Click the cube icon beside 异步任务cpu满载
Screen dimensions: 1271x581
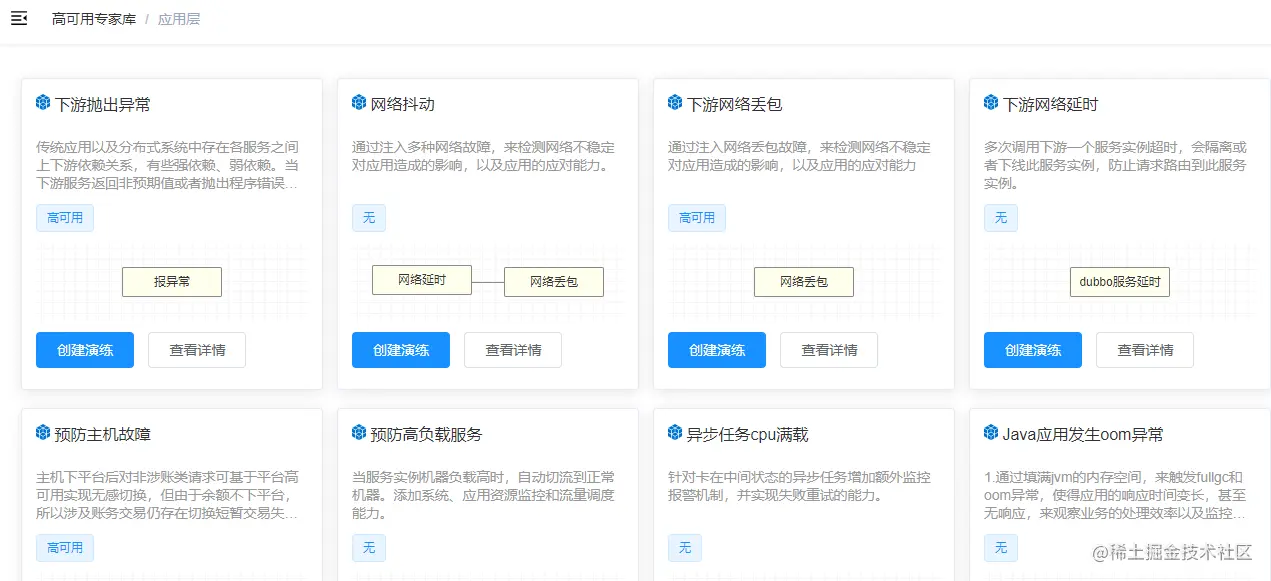[675, 433]
